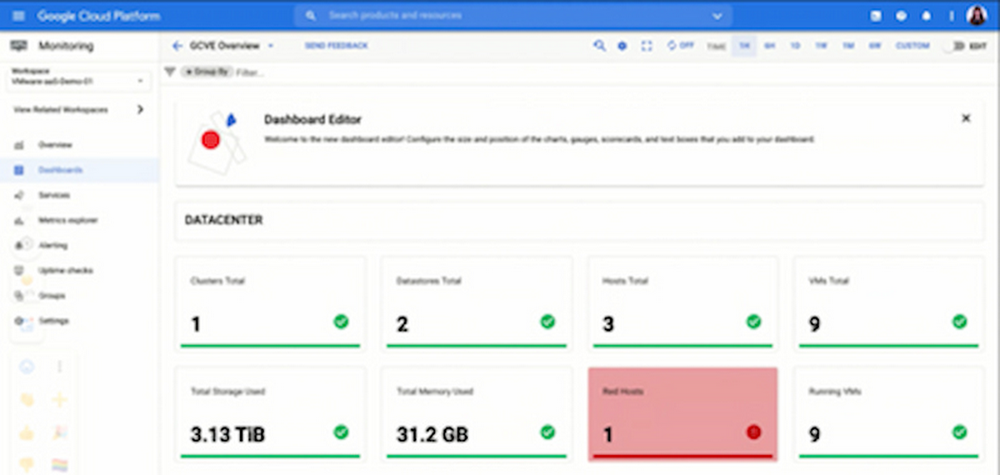This screenshot has height=475, width=1000.
Task: Click the Running VMs green check icon
Action: point(960,432)
